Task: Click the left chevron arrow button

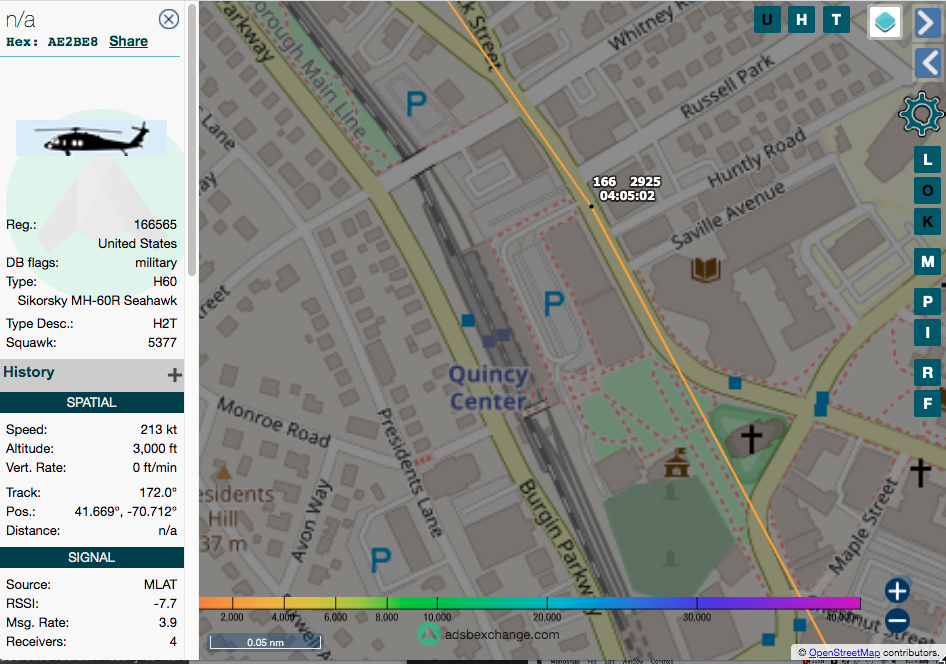Action: (928, 63)
